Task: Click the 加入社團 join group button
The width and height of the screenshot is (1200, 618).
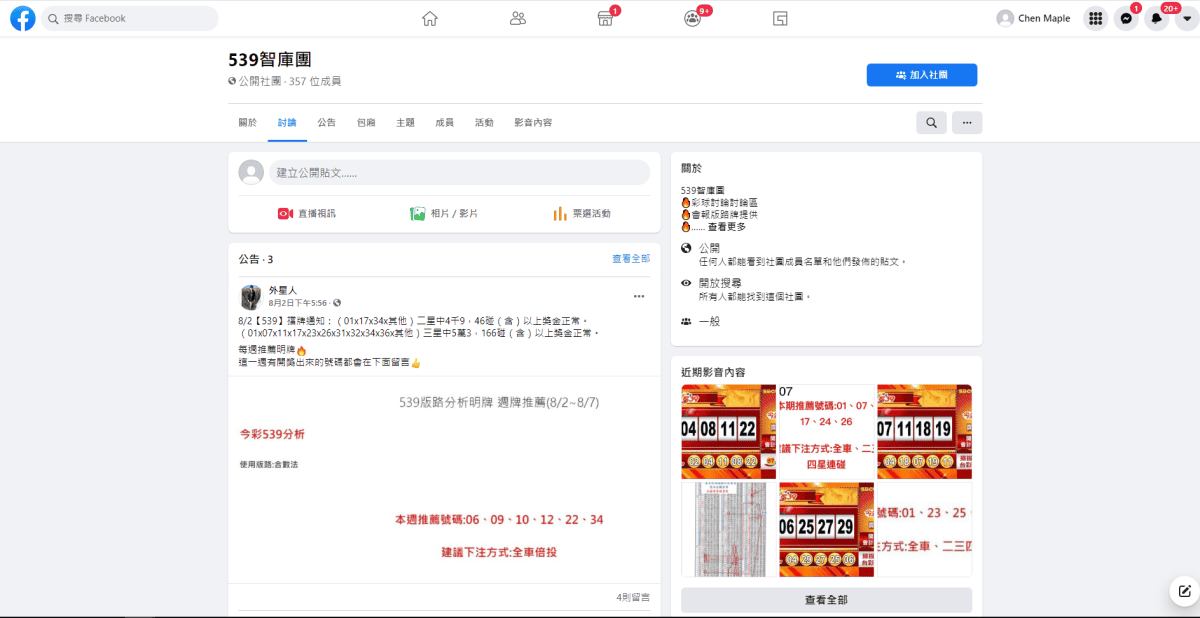Action: 922,75
